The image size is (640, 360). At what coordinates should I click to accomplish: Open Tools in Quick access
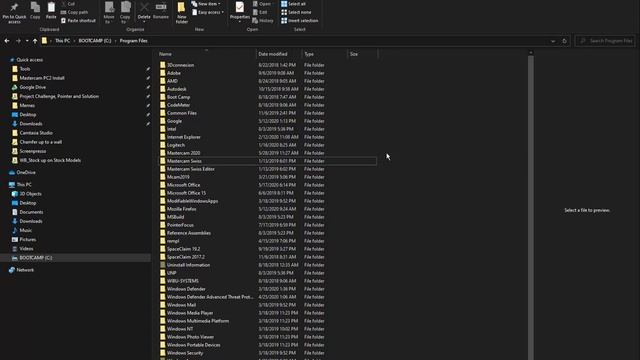[25, 69]
